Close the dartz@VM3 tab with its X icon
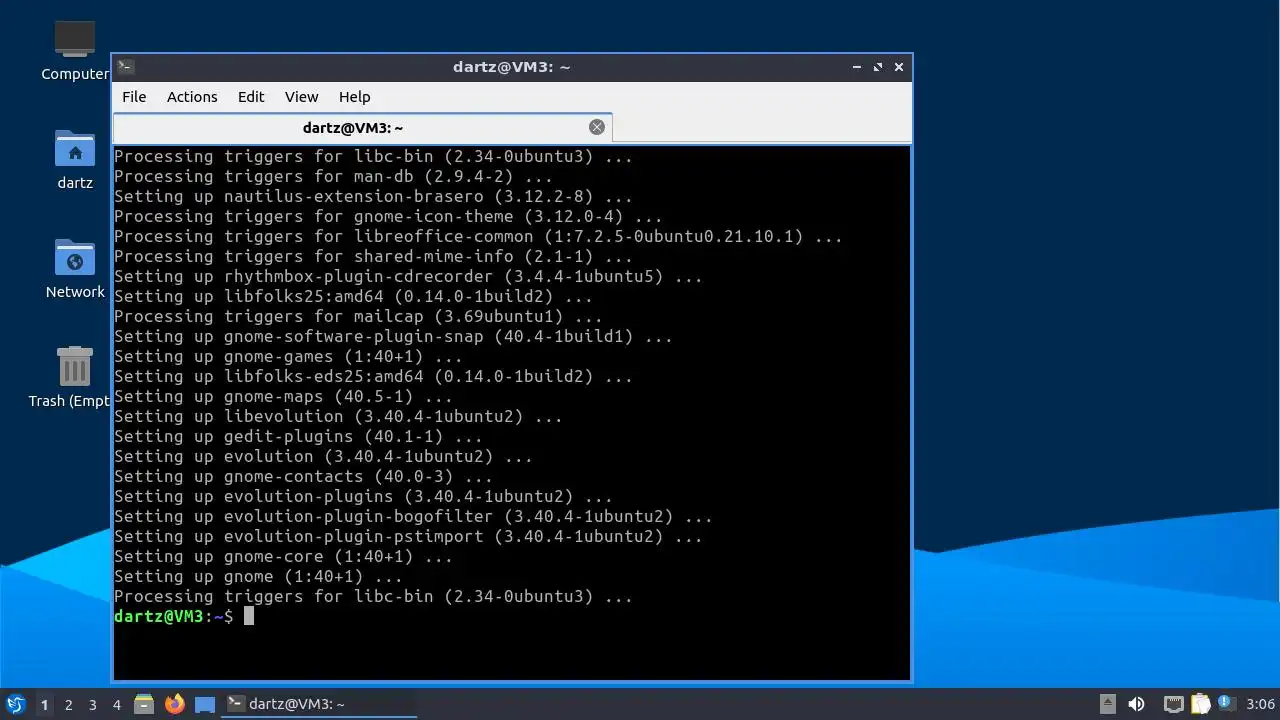Image resolution: width=1280 pixels, height=720 pixels. pyautogui.click(x=597, y=127)
